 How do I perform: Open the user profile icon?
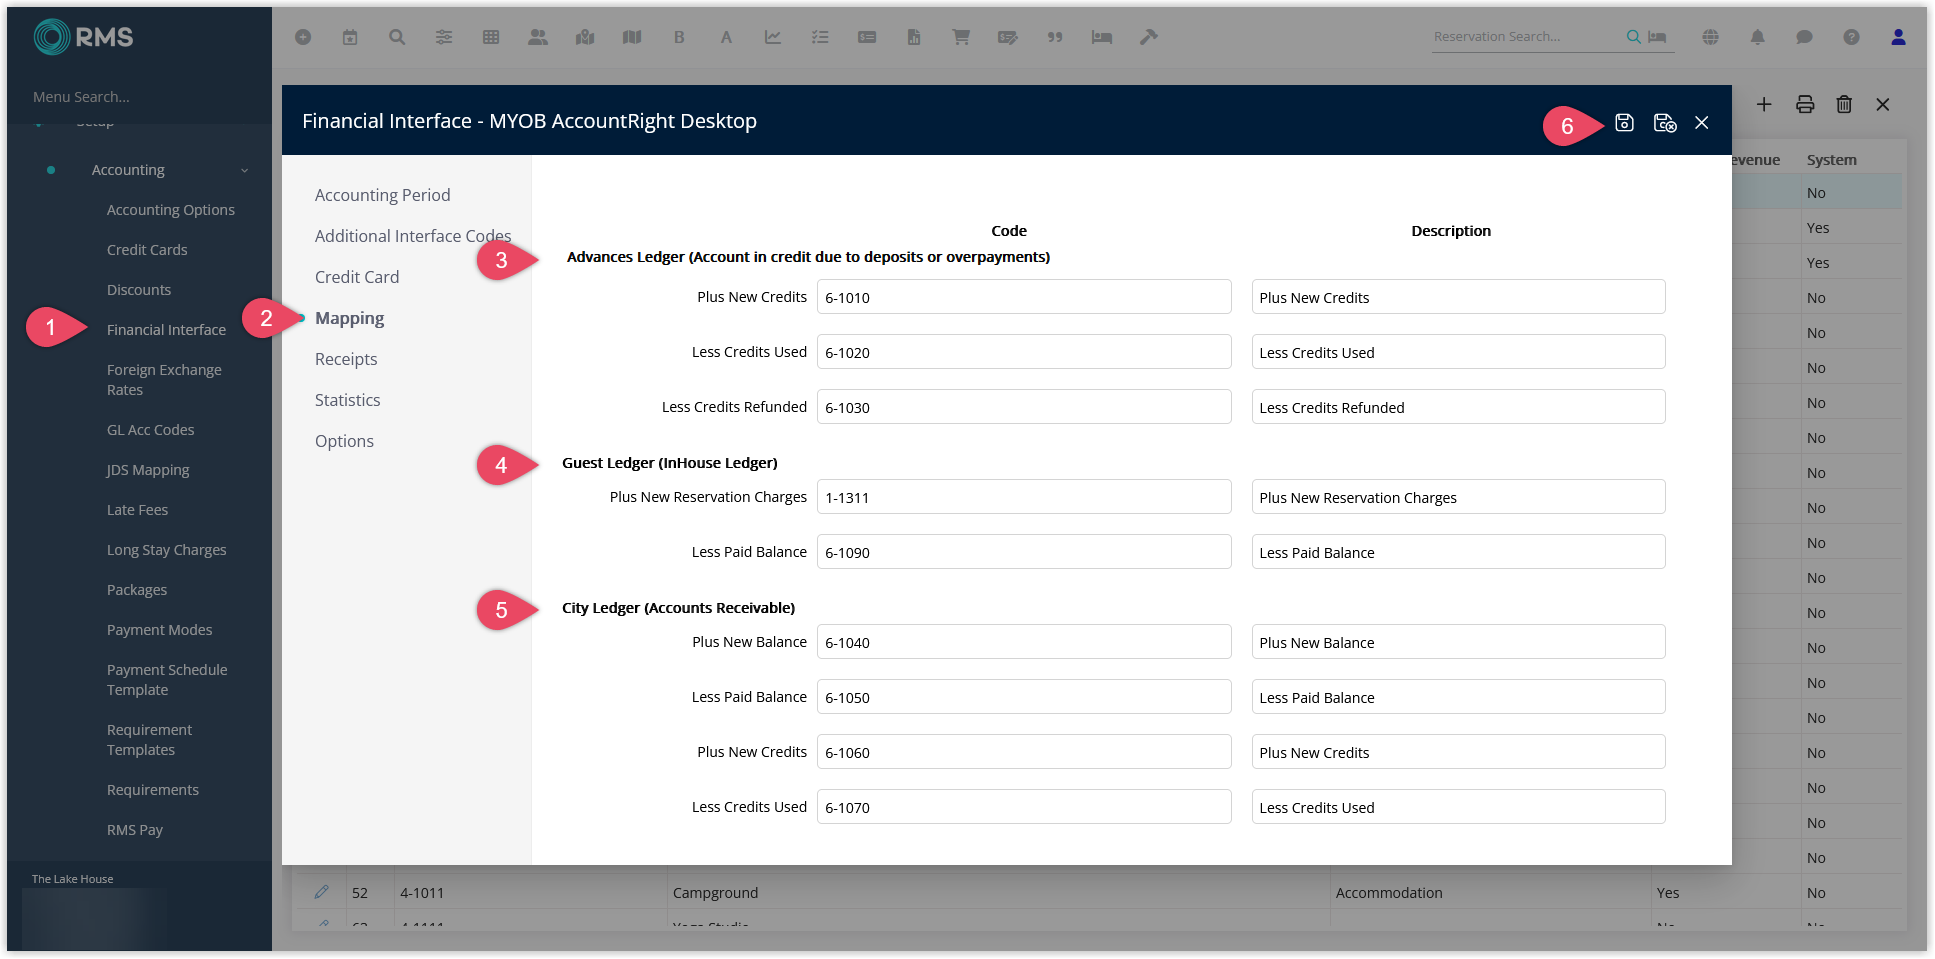(1899, 37)
